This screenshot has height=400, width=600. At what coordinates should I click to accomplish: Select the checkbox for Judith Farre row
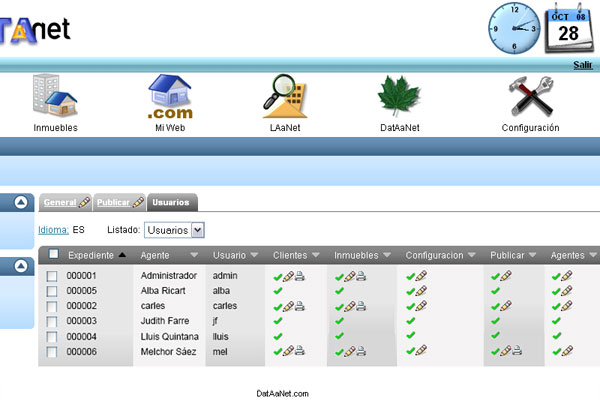pos(53,321)
